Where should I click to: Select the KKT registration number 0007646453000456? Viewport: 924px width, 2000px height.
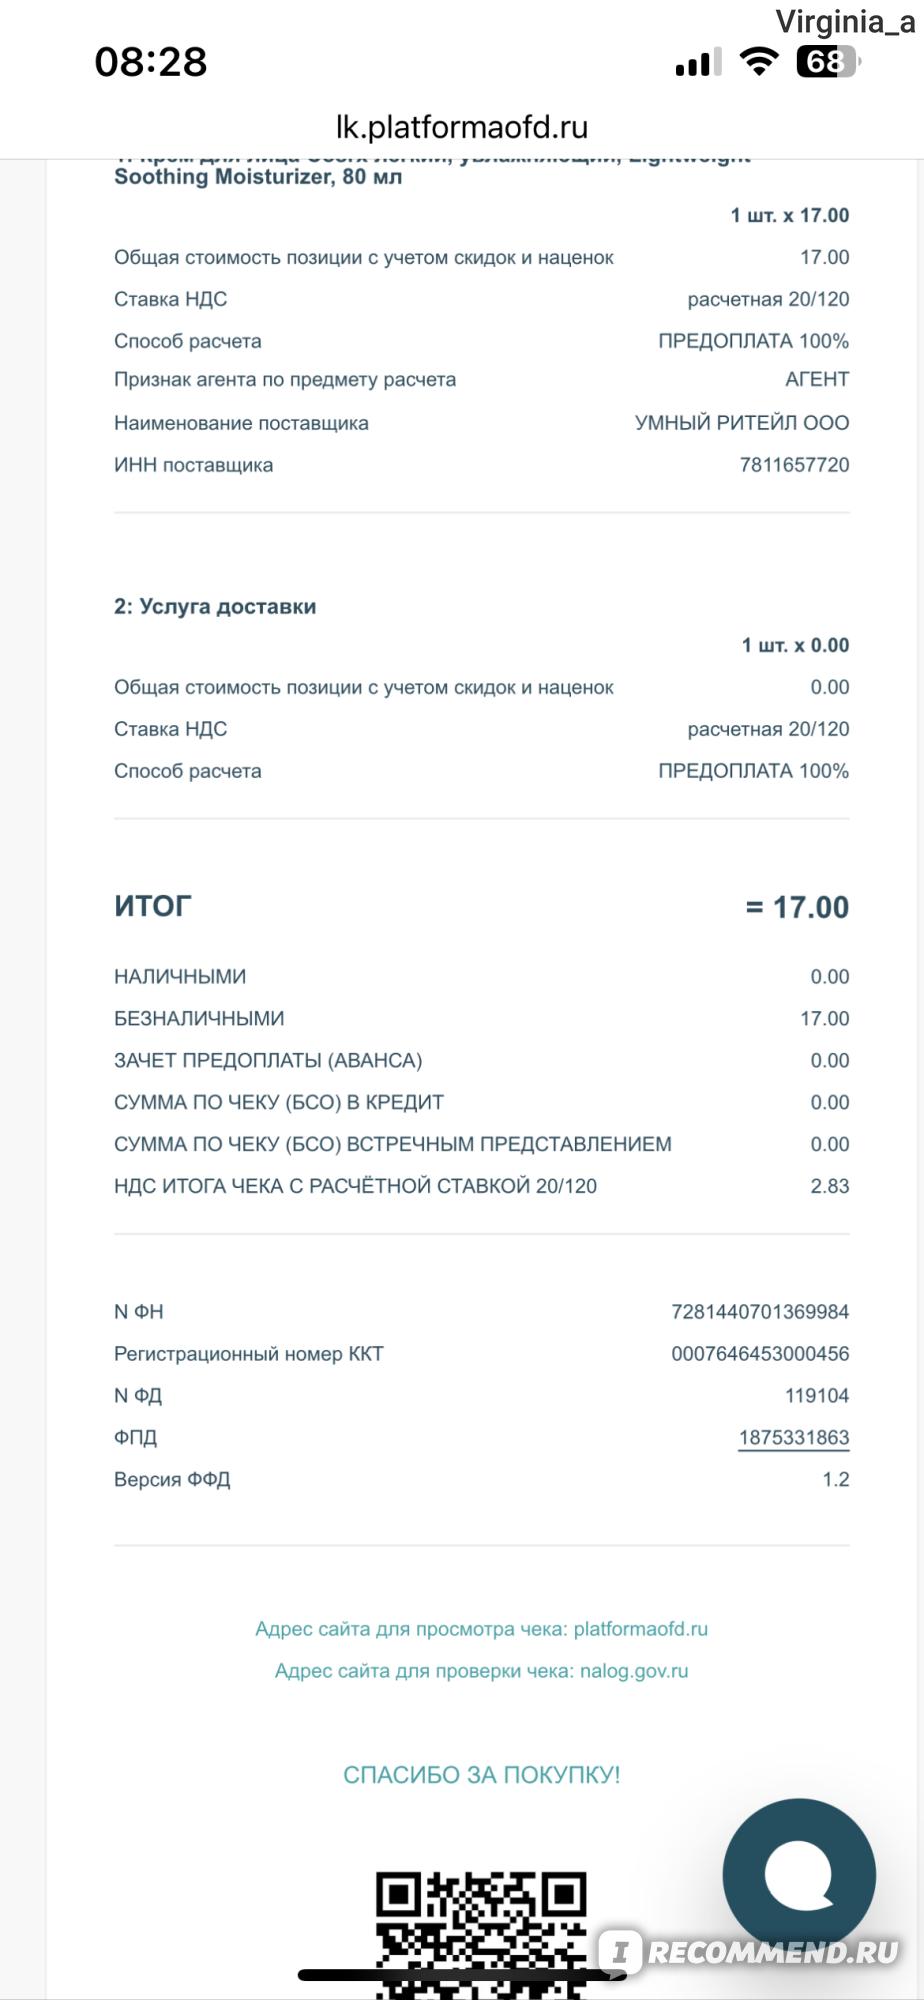[x=760, y=1353]
